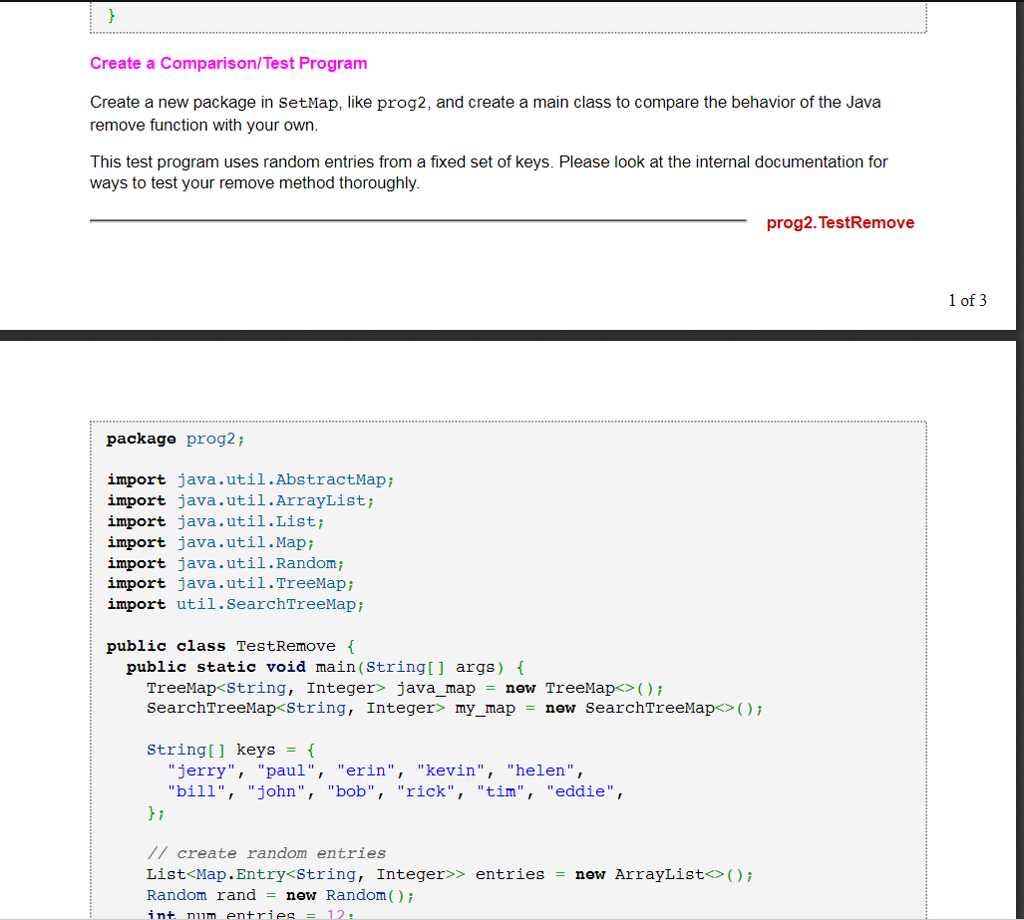Click the page indicator showing 1 of 3
This screenshot has height=920, width=1024.
[966, 300]
